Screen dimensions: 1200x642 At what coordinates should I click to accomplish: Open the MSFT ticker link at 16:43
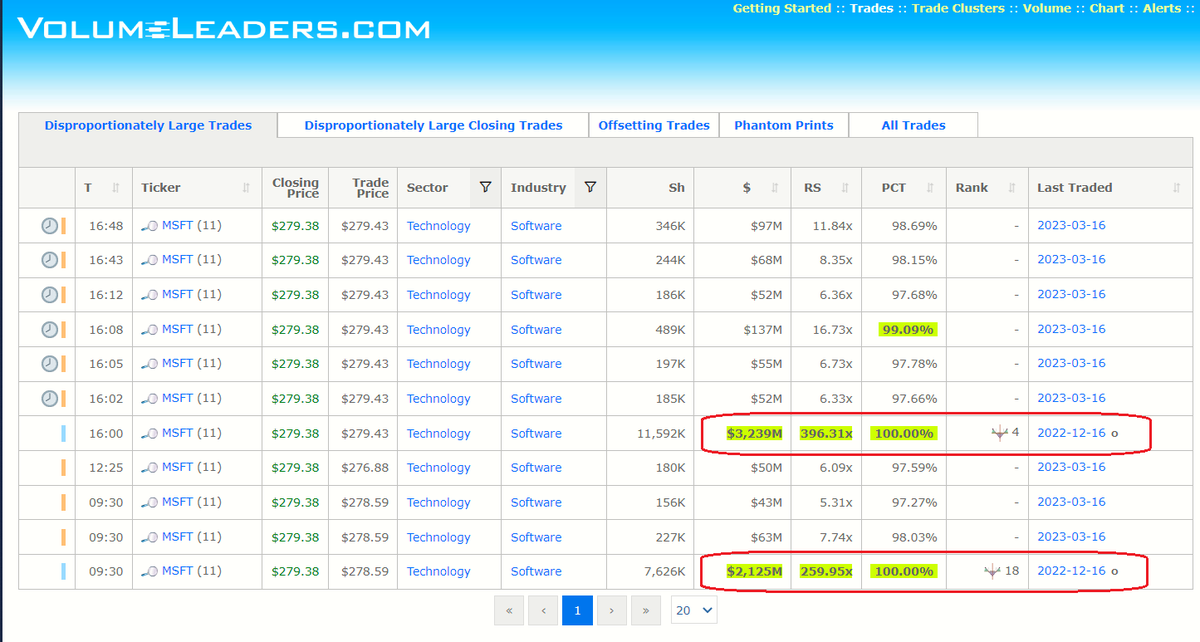(177, 260)
